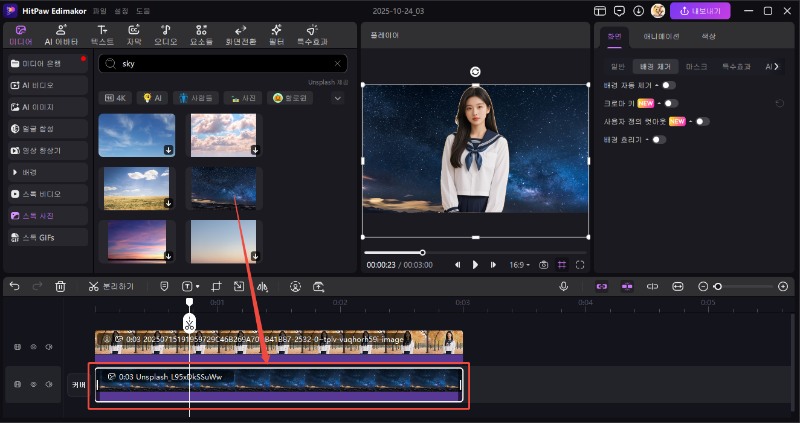Click the 4K filter tag

(116, 98)
